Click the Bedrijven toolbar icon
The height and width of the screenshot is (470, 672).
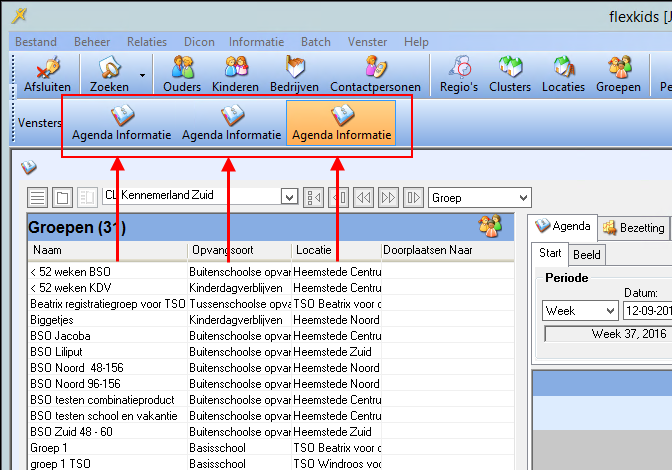294,75
